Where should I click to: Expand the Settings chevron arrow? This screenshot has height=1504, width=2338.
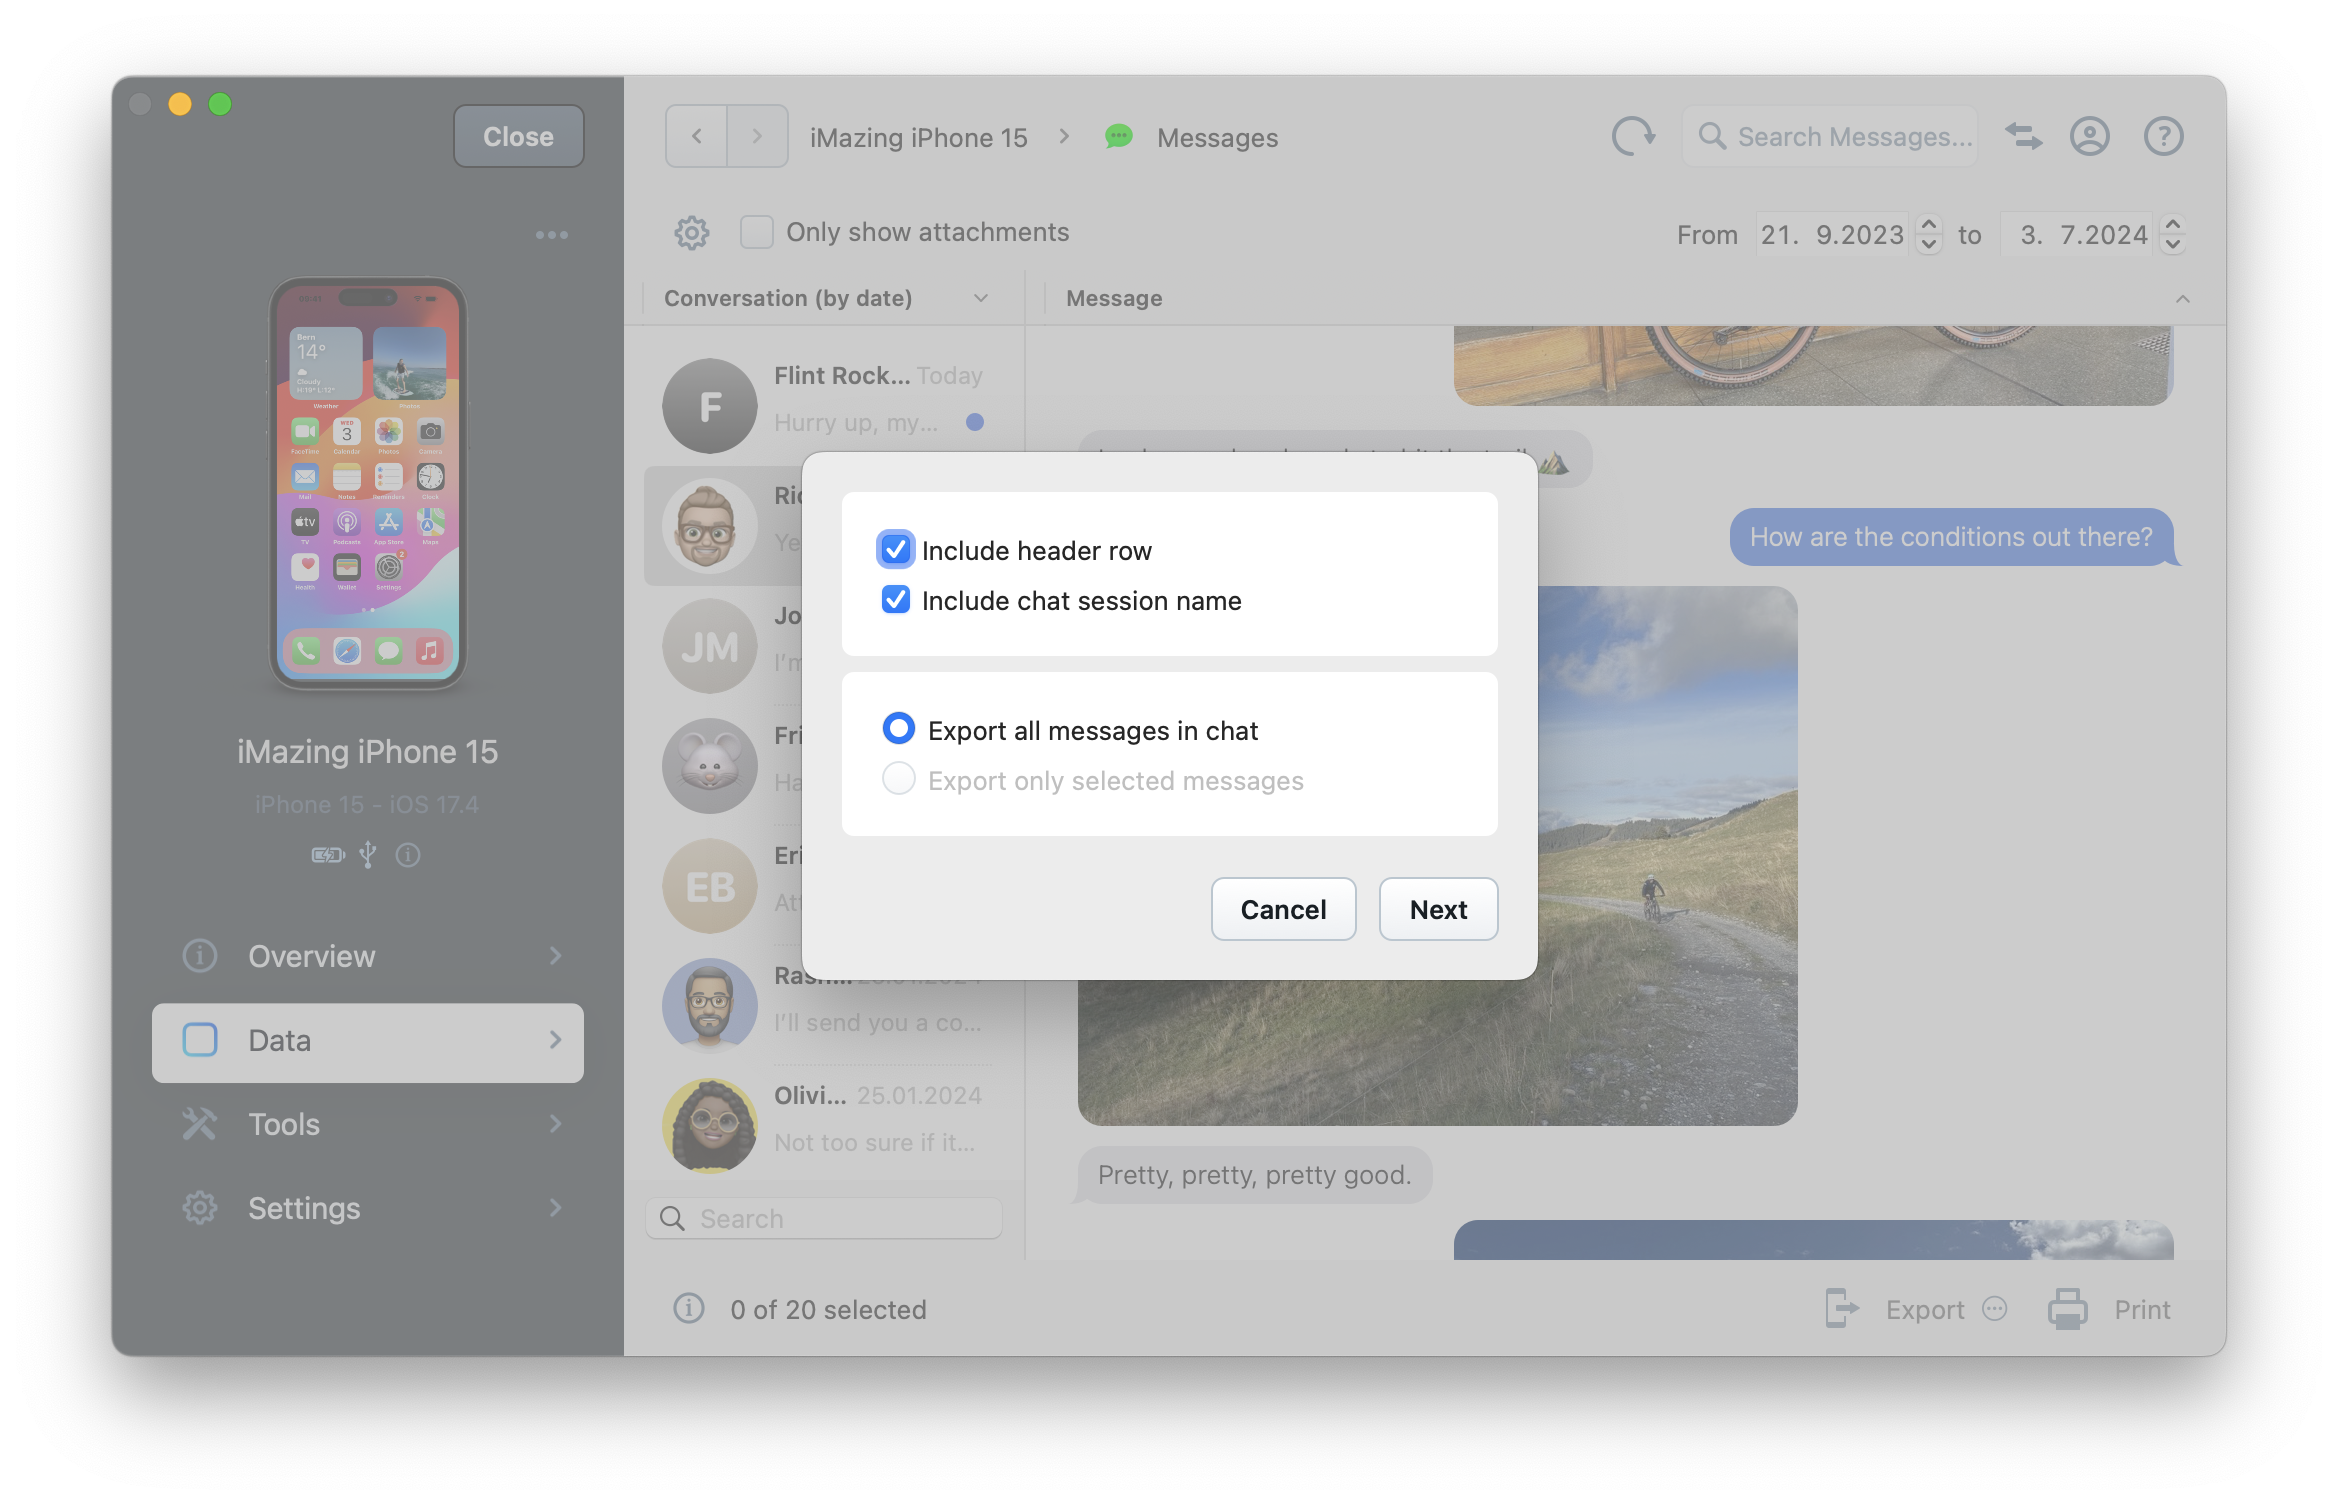(556, 1208)
